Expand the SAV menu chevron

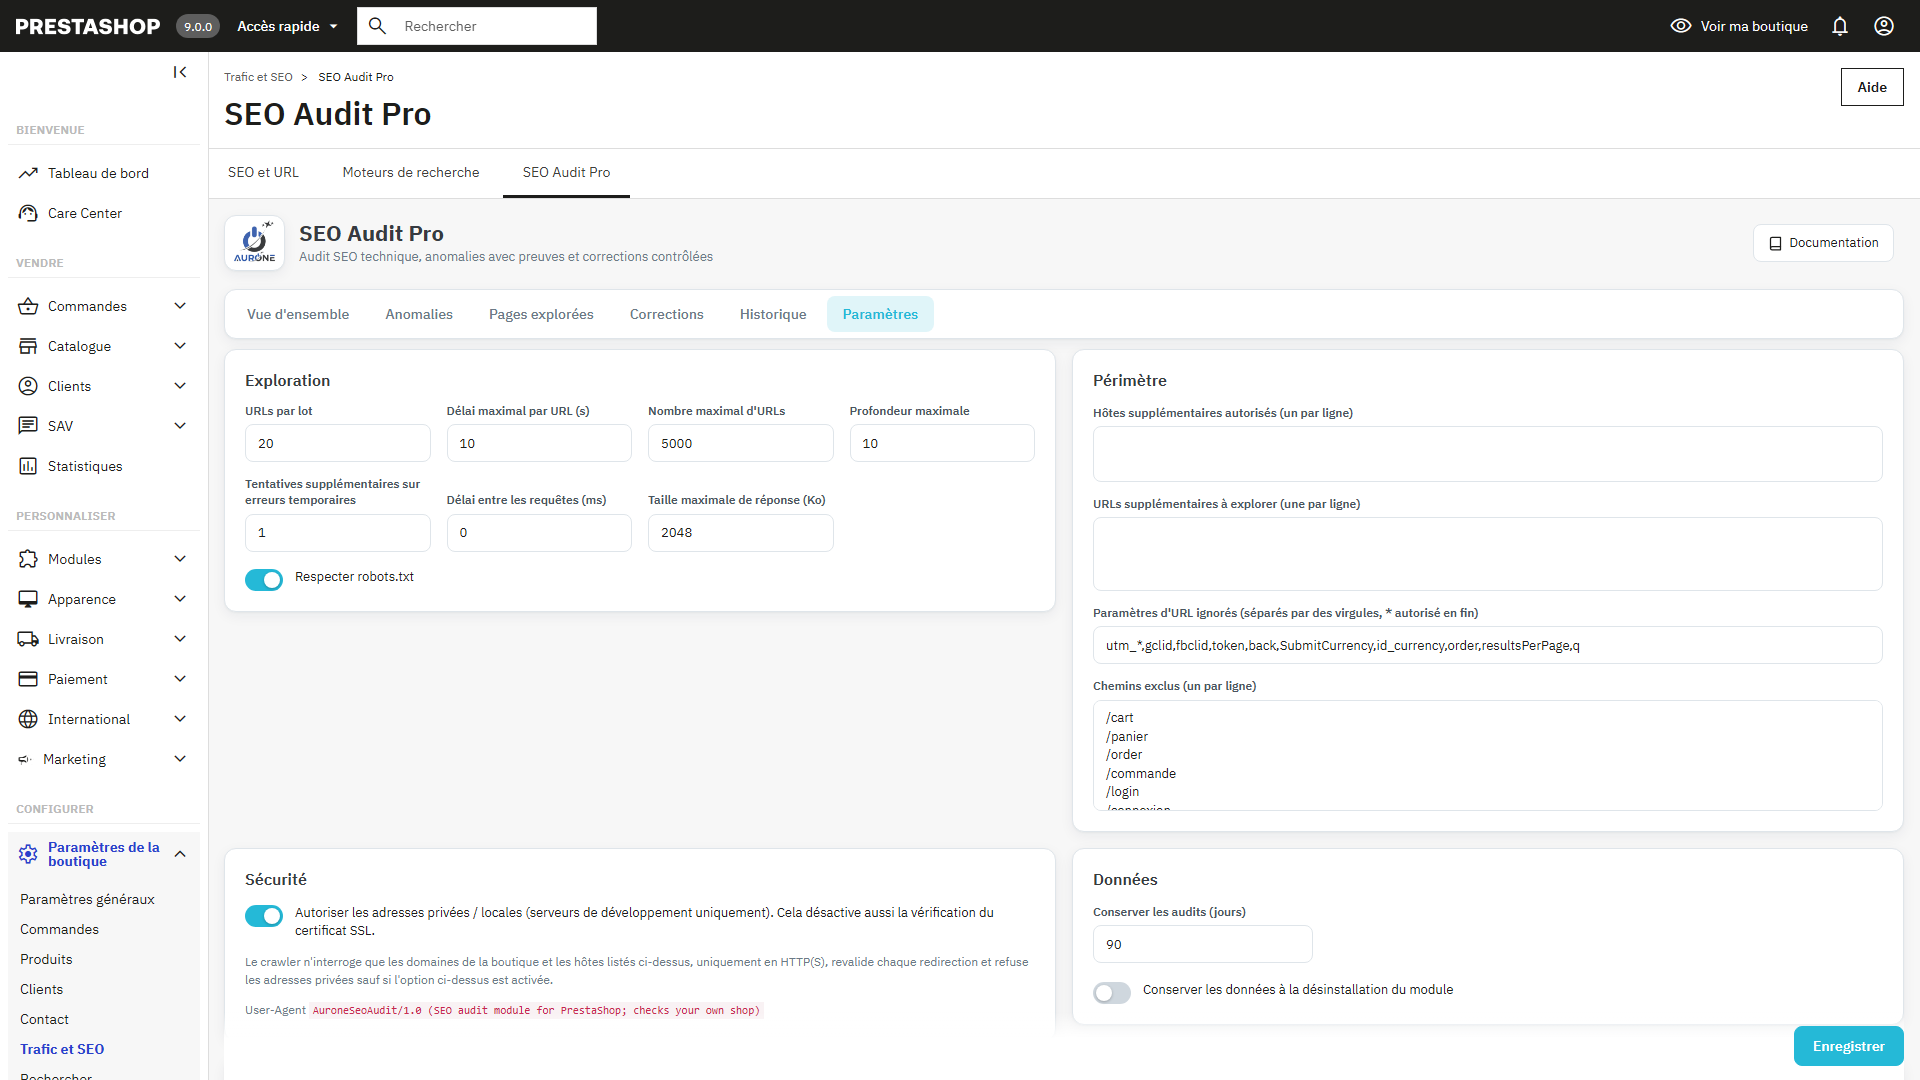click(180, 426)
